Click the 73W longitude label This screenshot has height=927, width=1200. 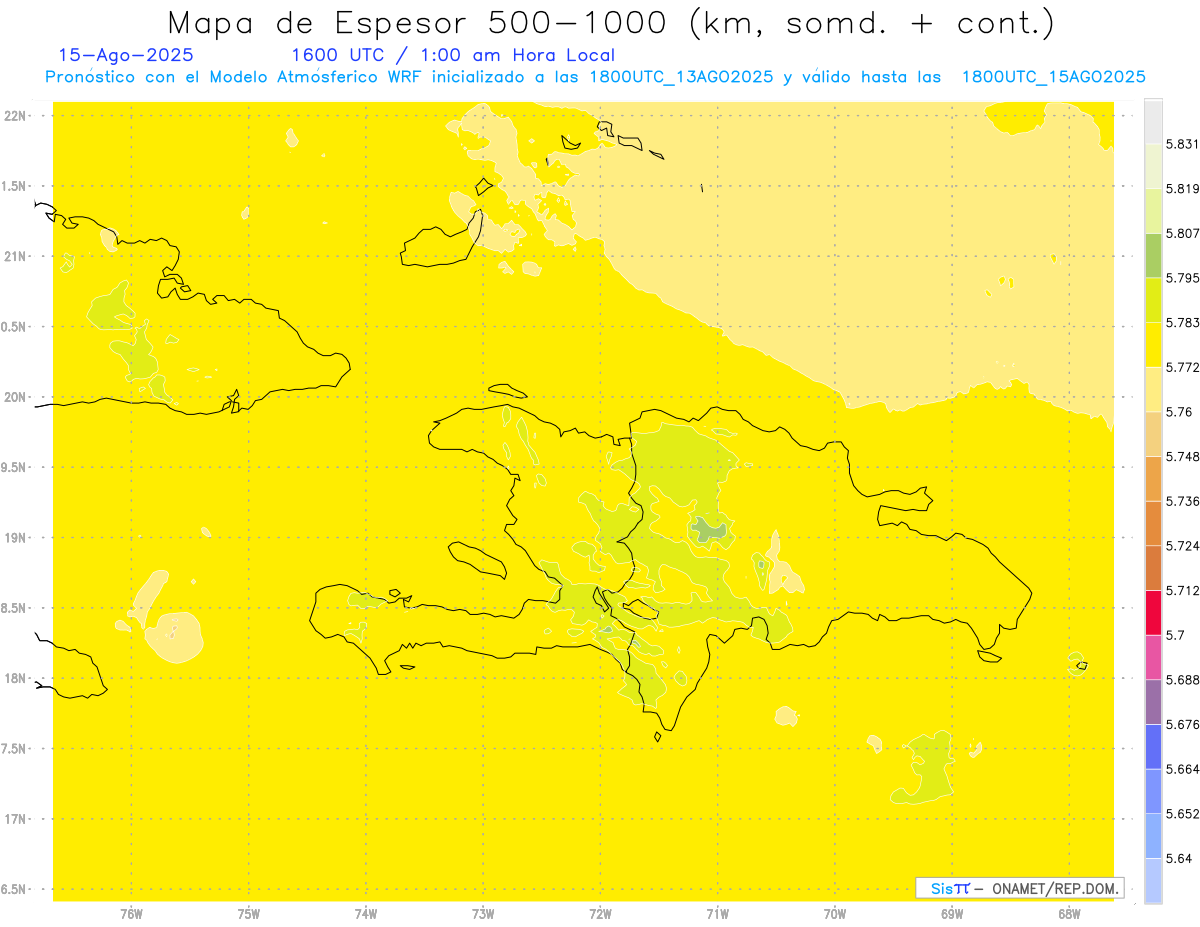click(x=483, y=913)
